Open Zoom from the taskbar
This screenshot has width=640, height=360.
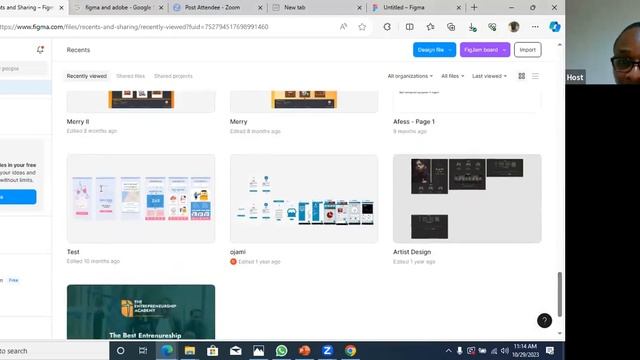coord(327,351)
